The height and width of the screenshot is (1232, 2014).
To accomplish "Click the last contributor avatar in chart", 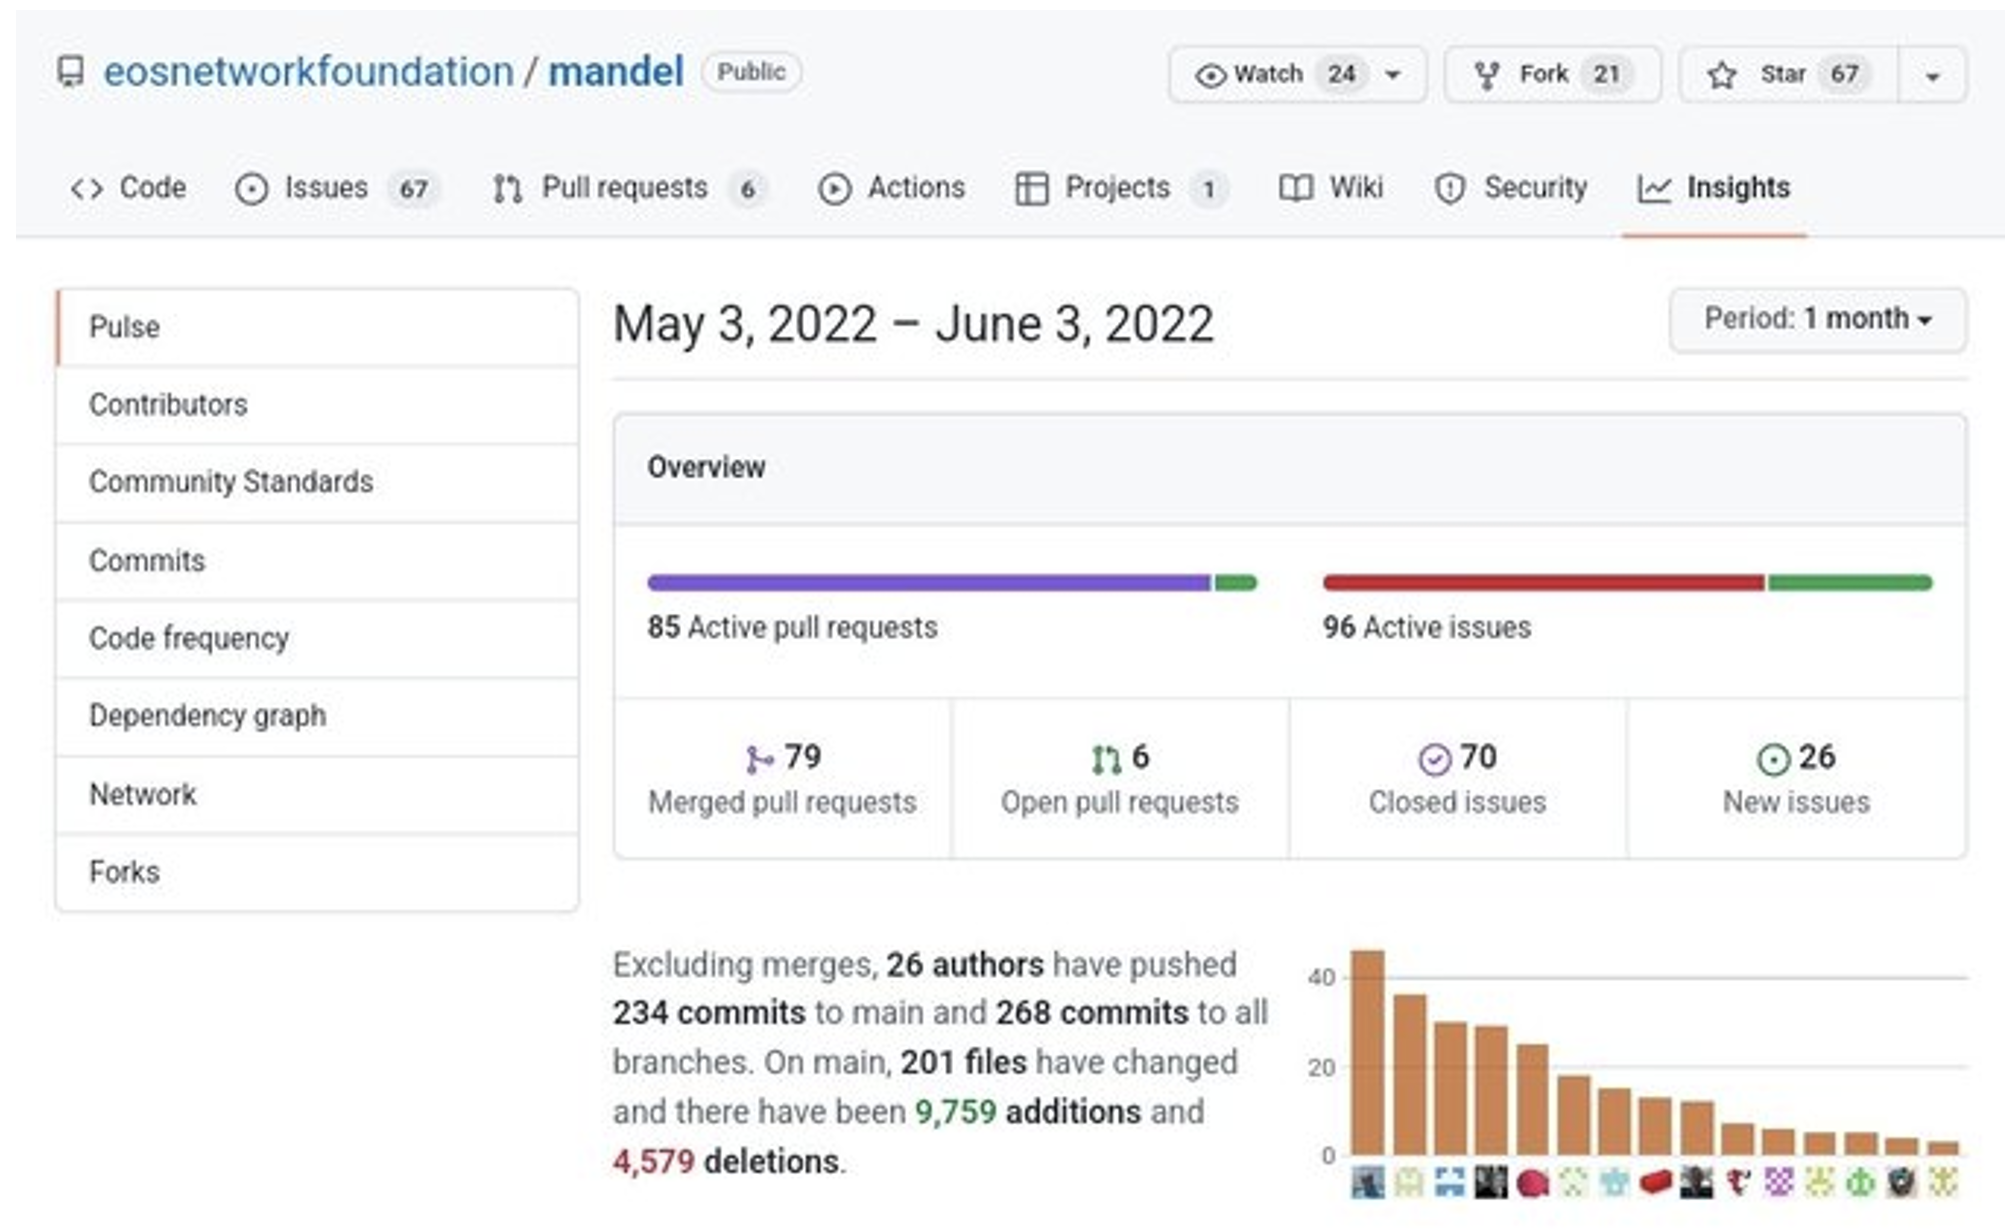I will (1943, 1183).
